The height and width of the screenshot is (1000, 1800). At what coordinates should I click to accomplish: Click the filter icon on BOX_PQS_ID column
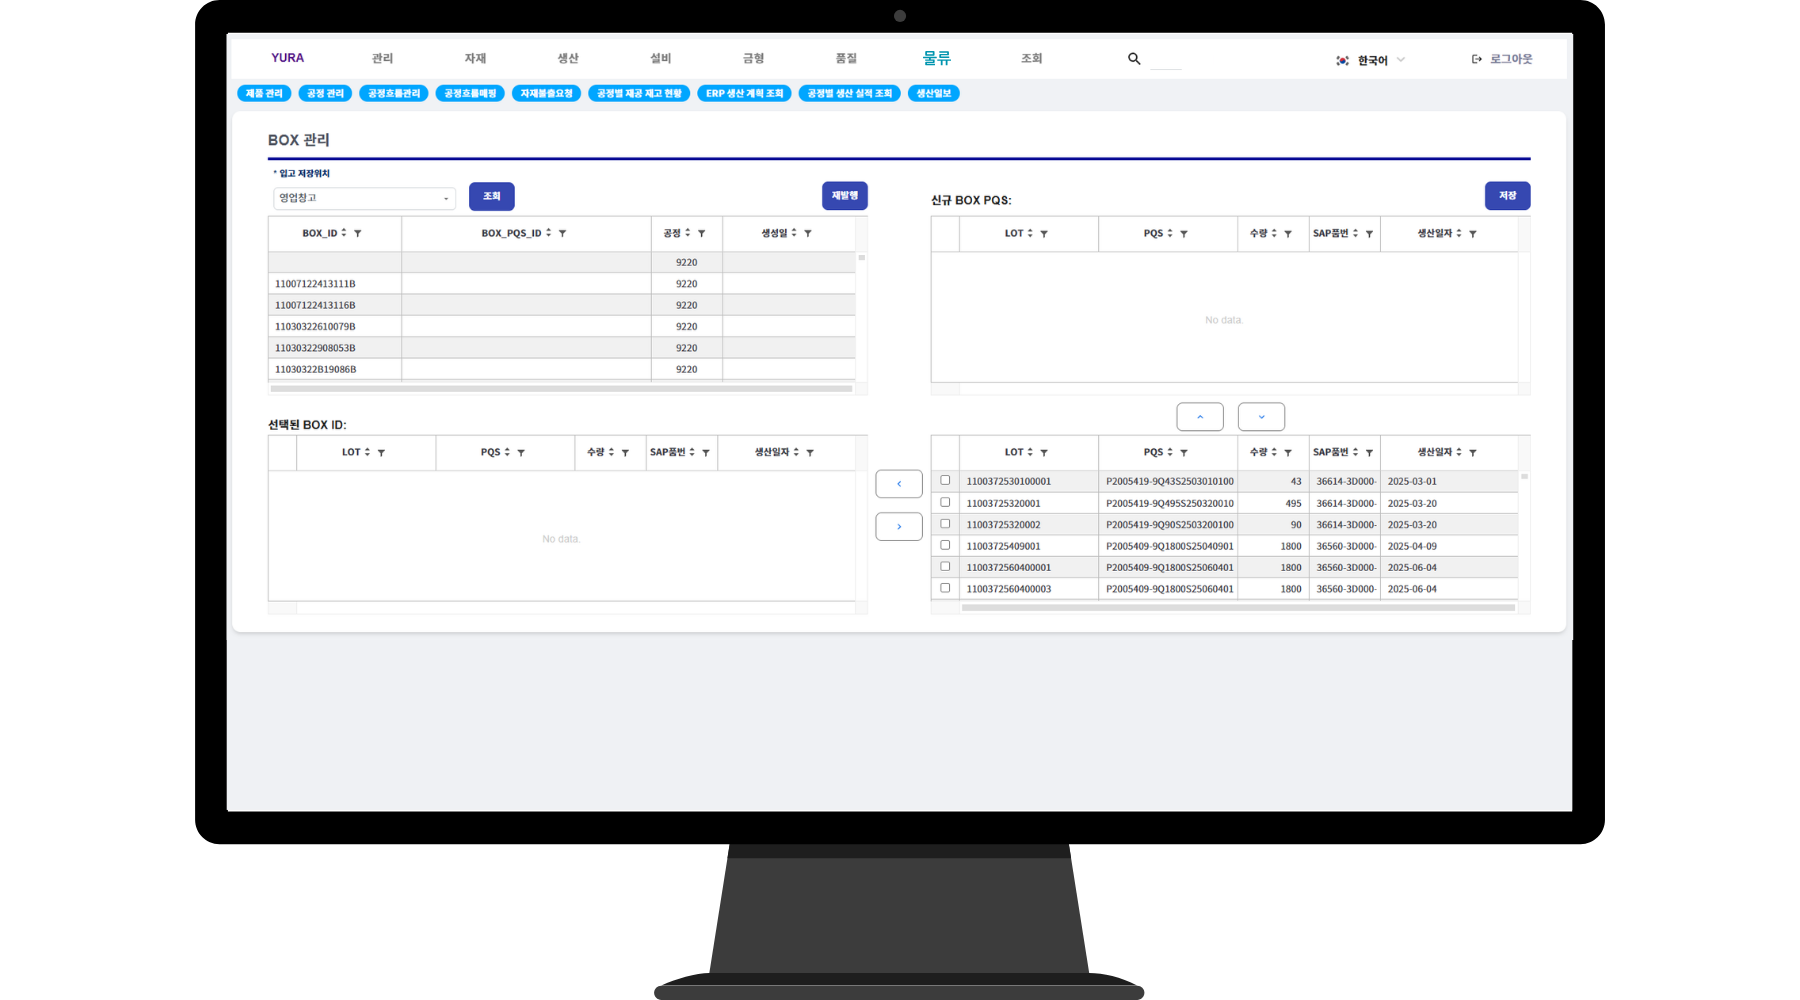pyautogui.click(x=563, y=233)
